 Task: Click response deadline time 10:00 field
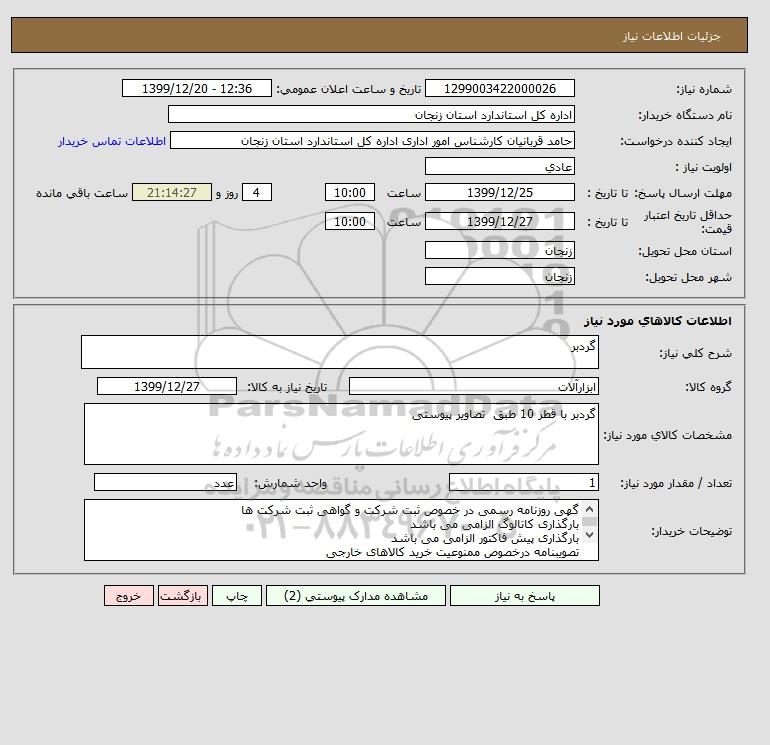(350, 193)
